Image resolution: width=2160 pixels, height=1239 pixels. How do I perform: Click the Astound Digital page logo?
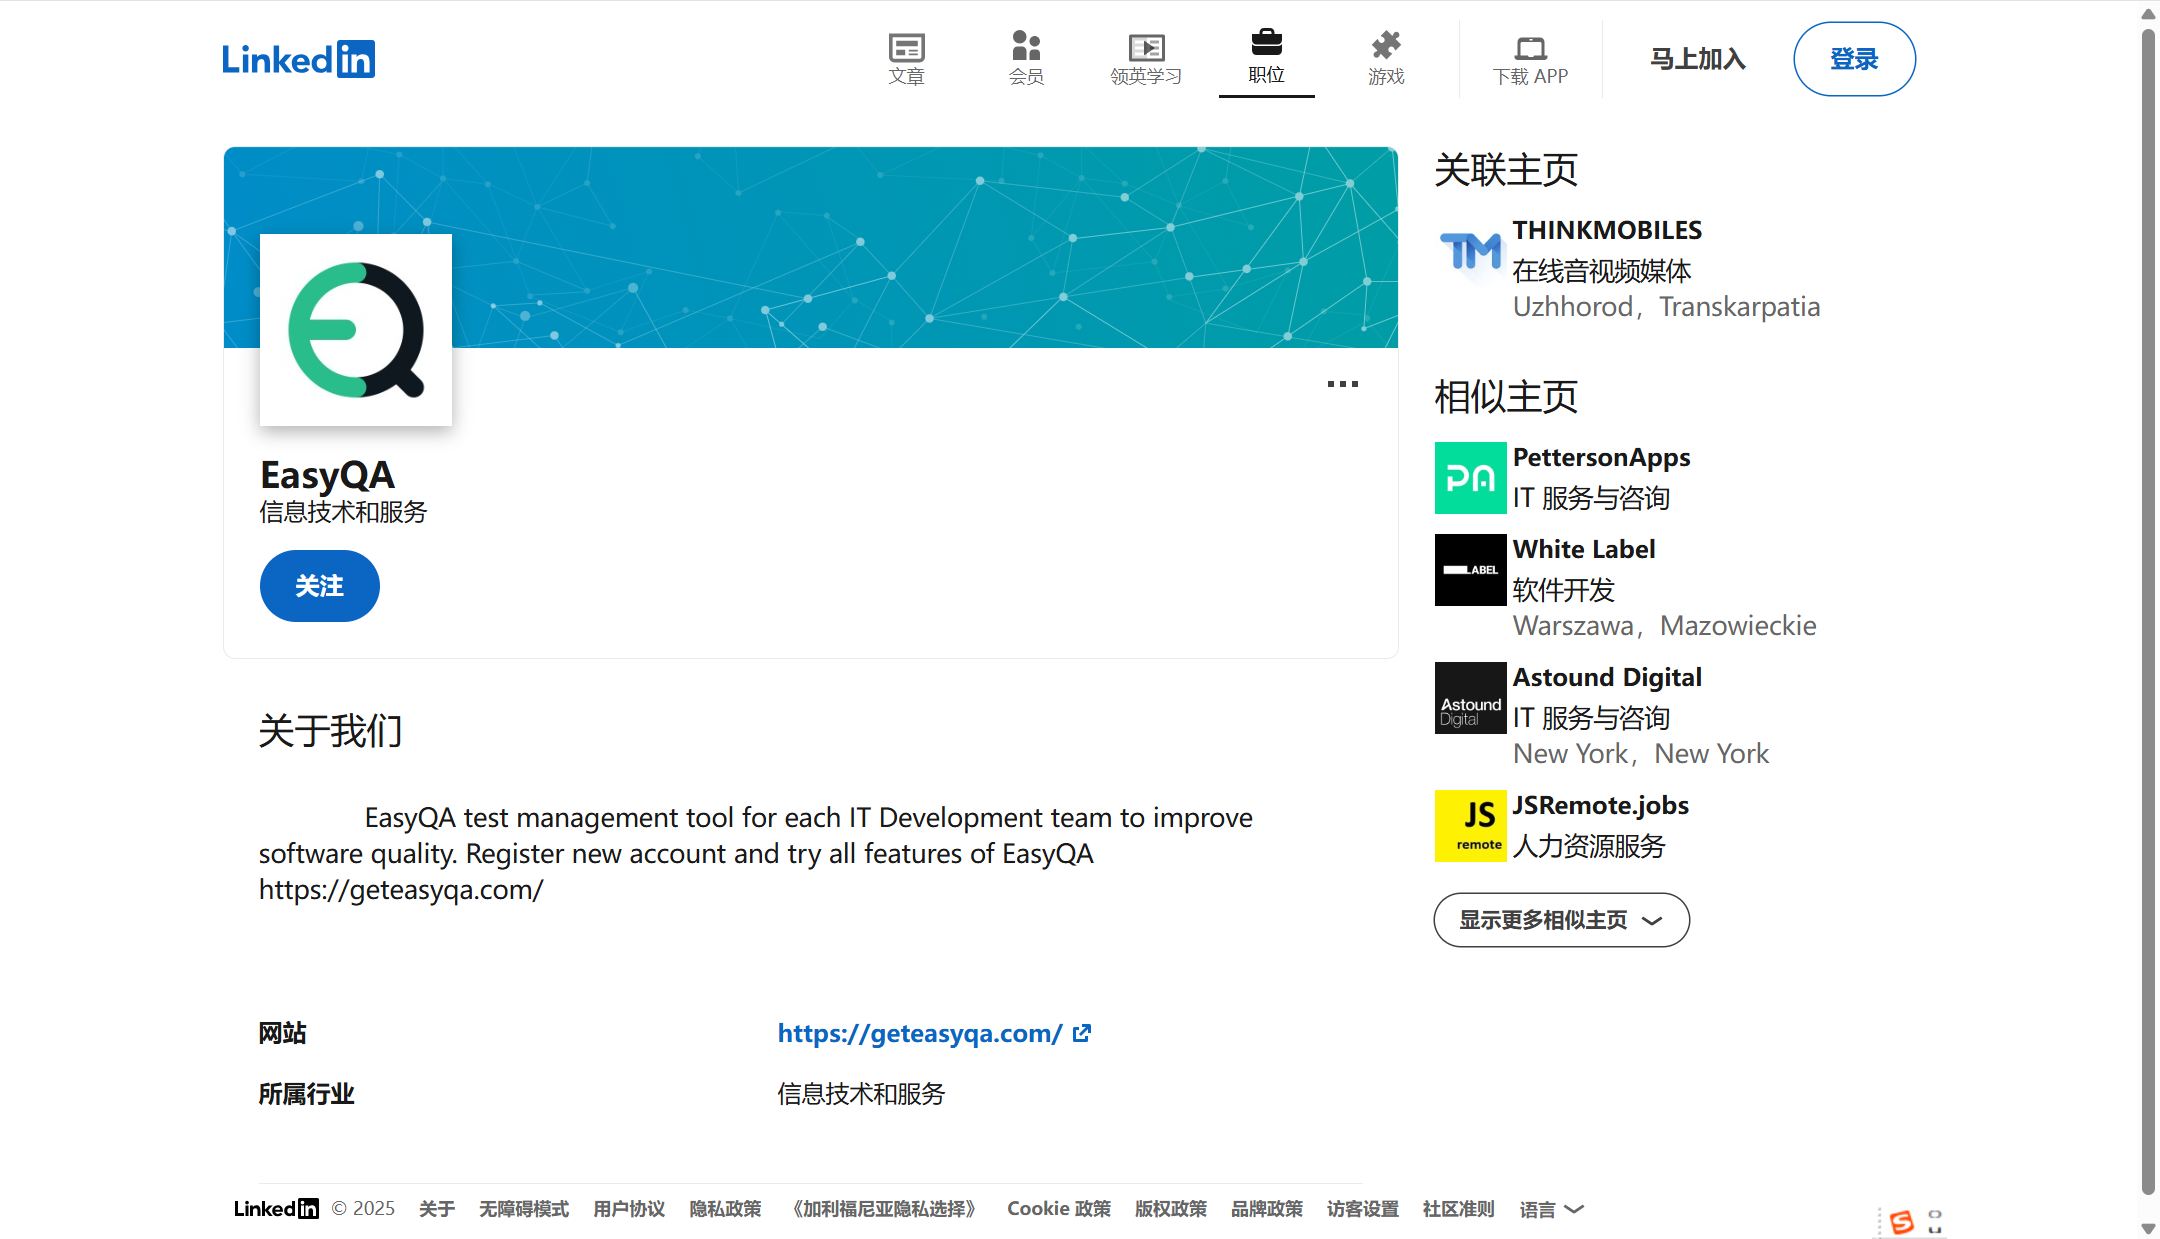click(1470, 698)
